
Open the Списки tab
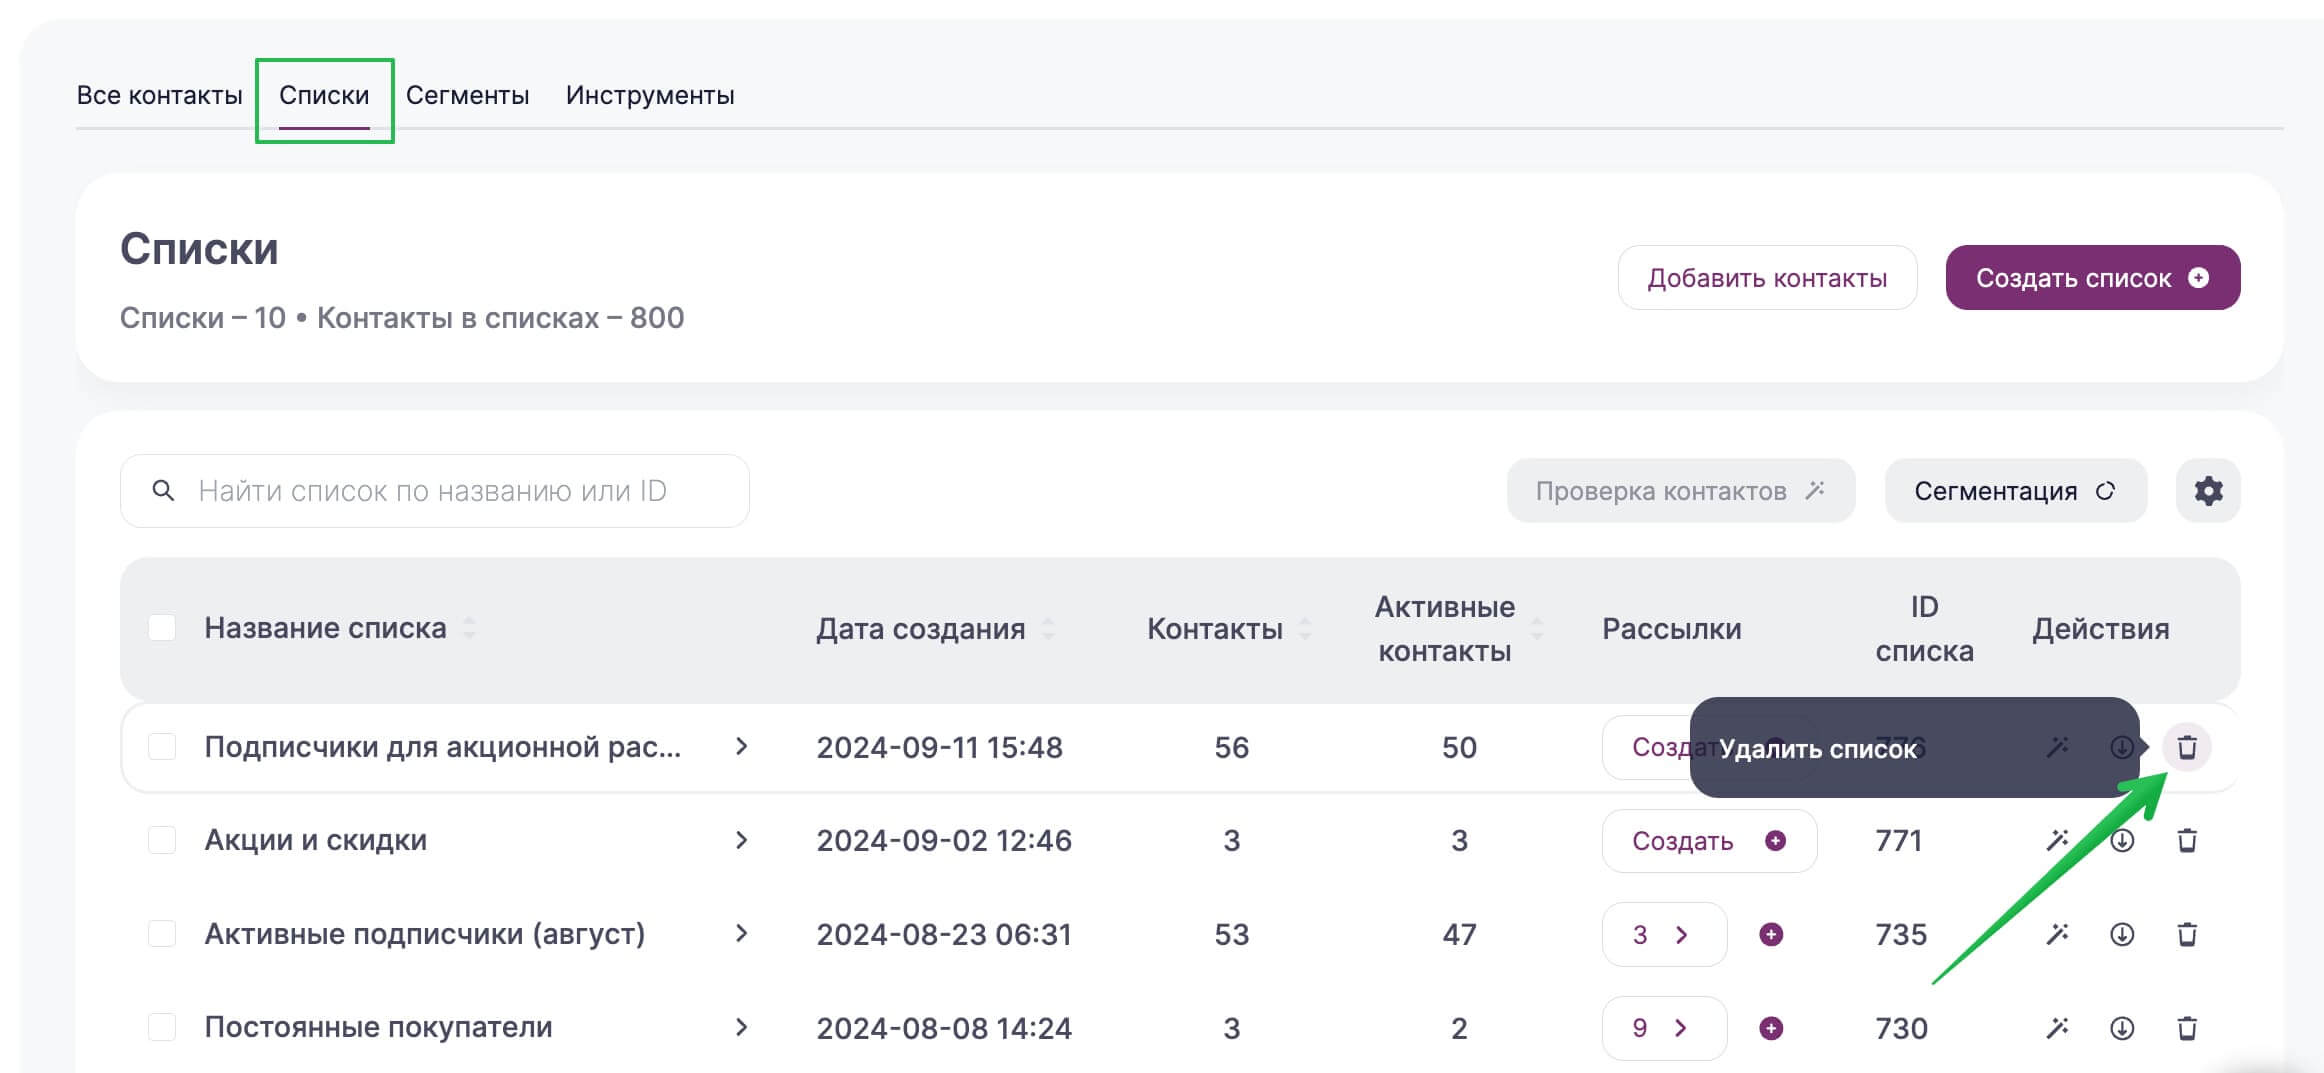[x=324, y=95]
